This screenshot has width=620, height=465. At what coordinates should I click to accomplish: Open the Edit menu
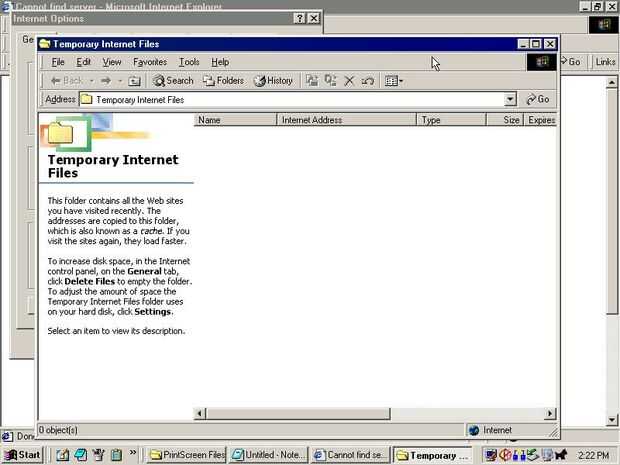tap(83, 62)
